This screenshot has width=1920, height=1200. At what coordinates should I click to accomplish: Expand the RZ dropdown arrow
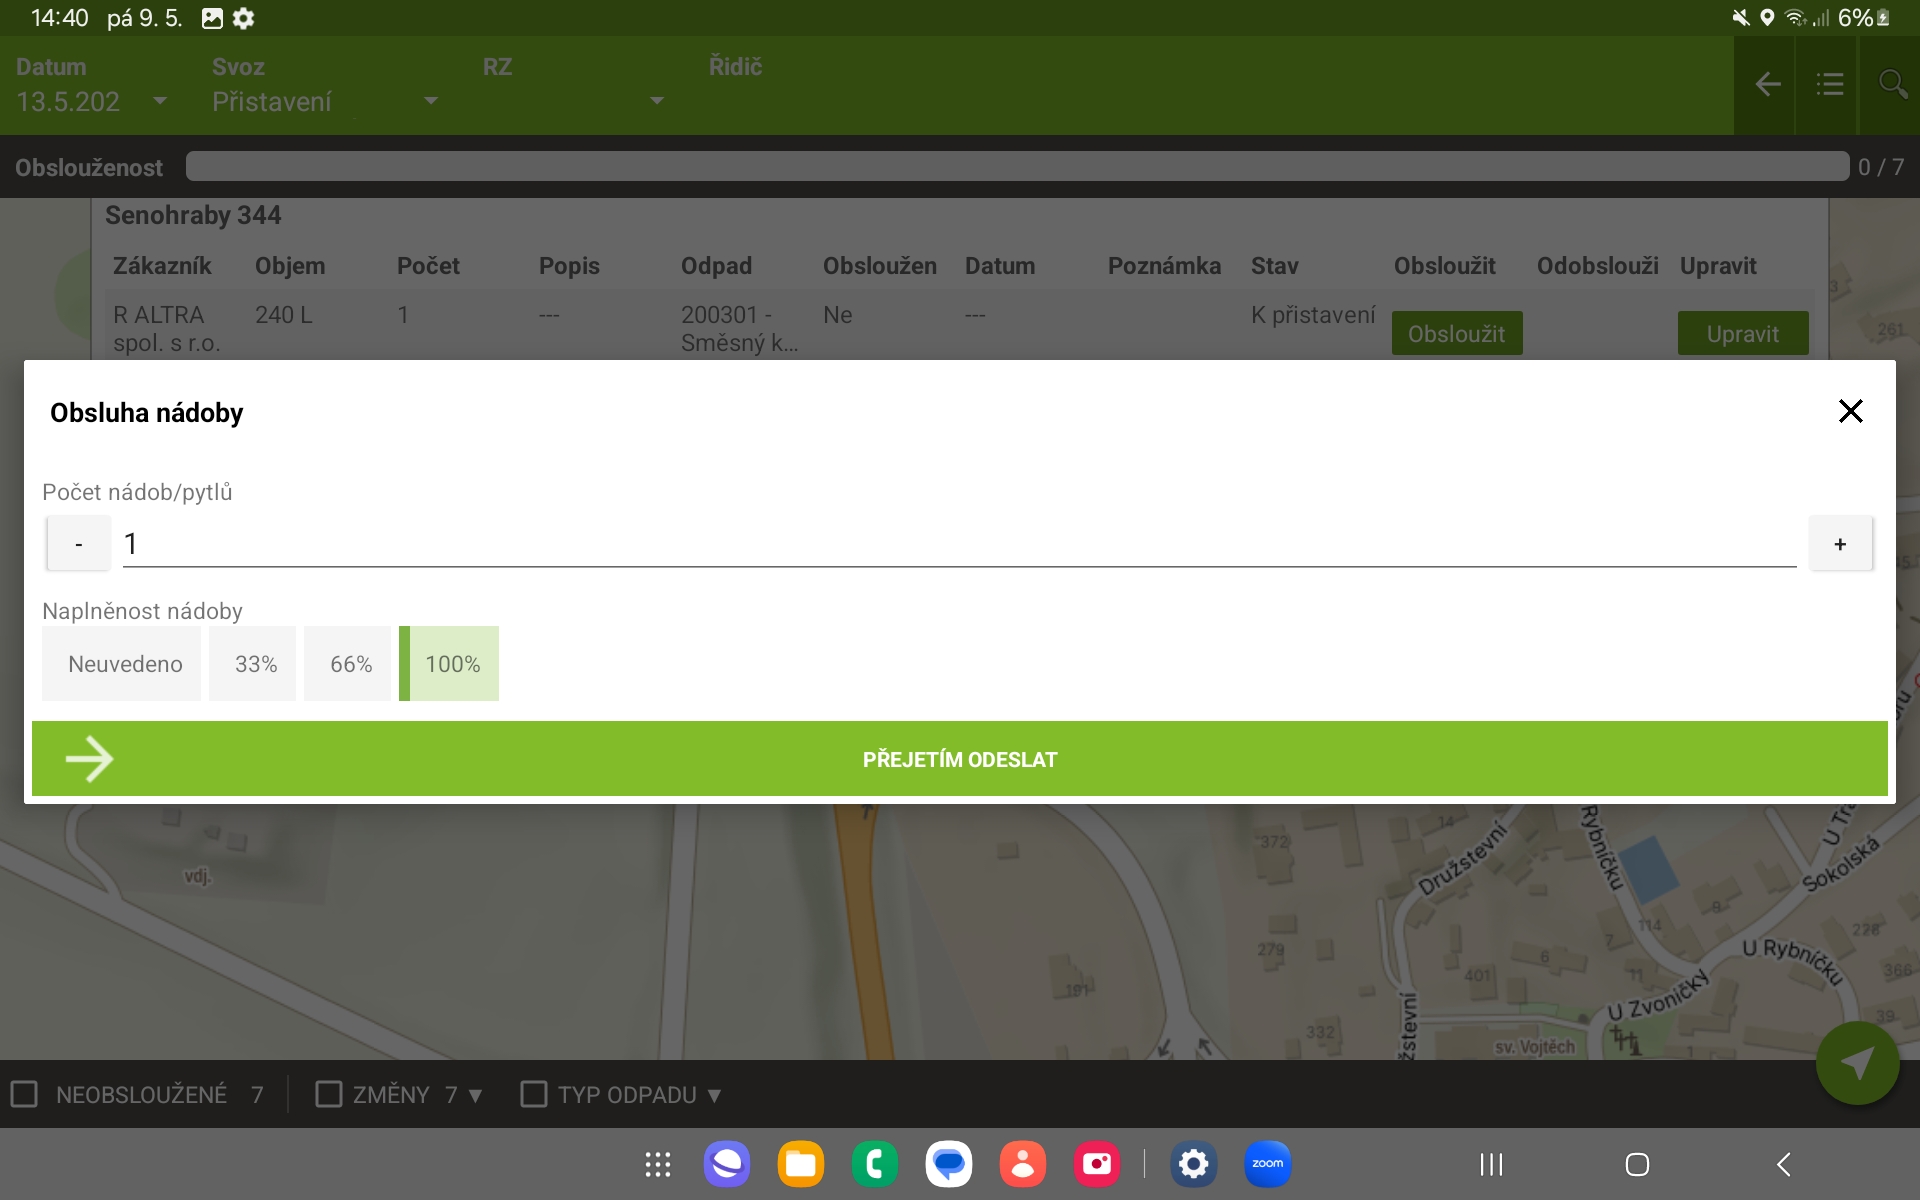tap(656, 101)
